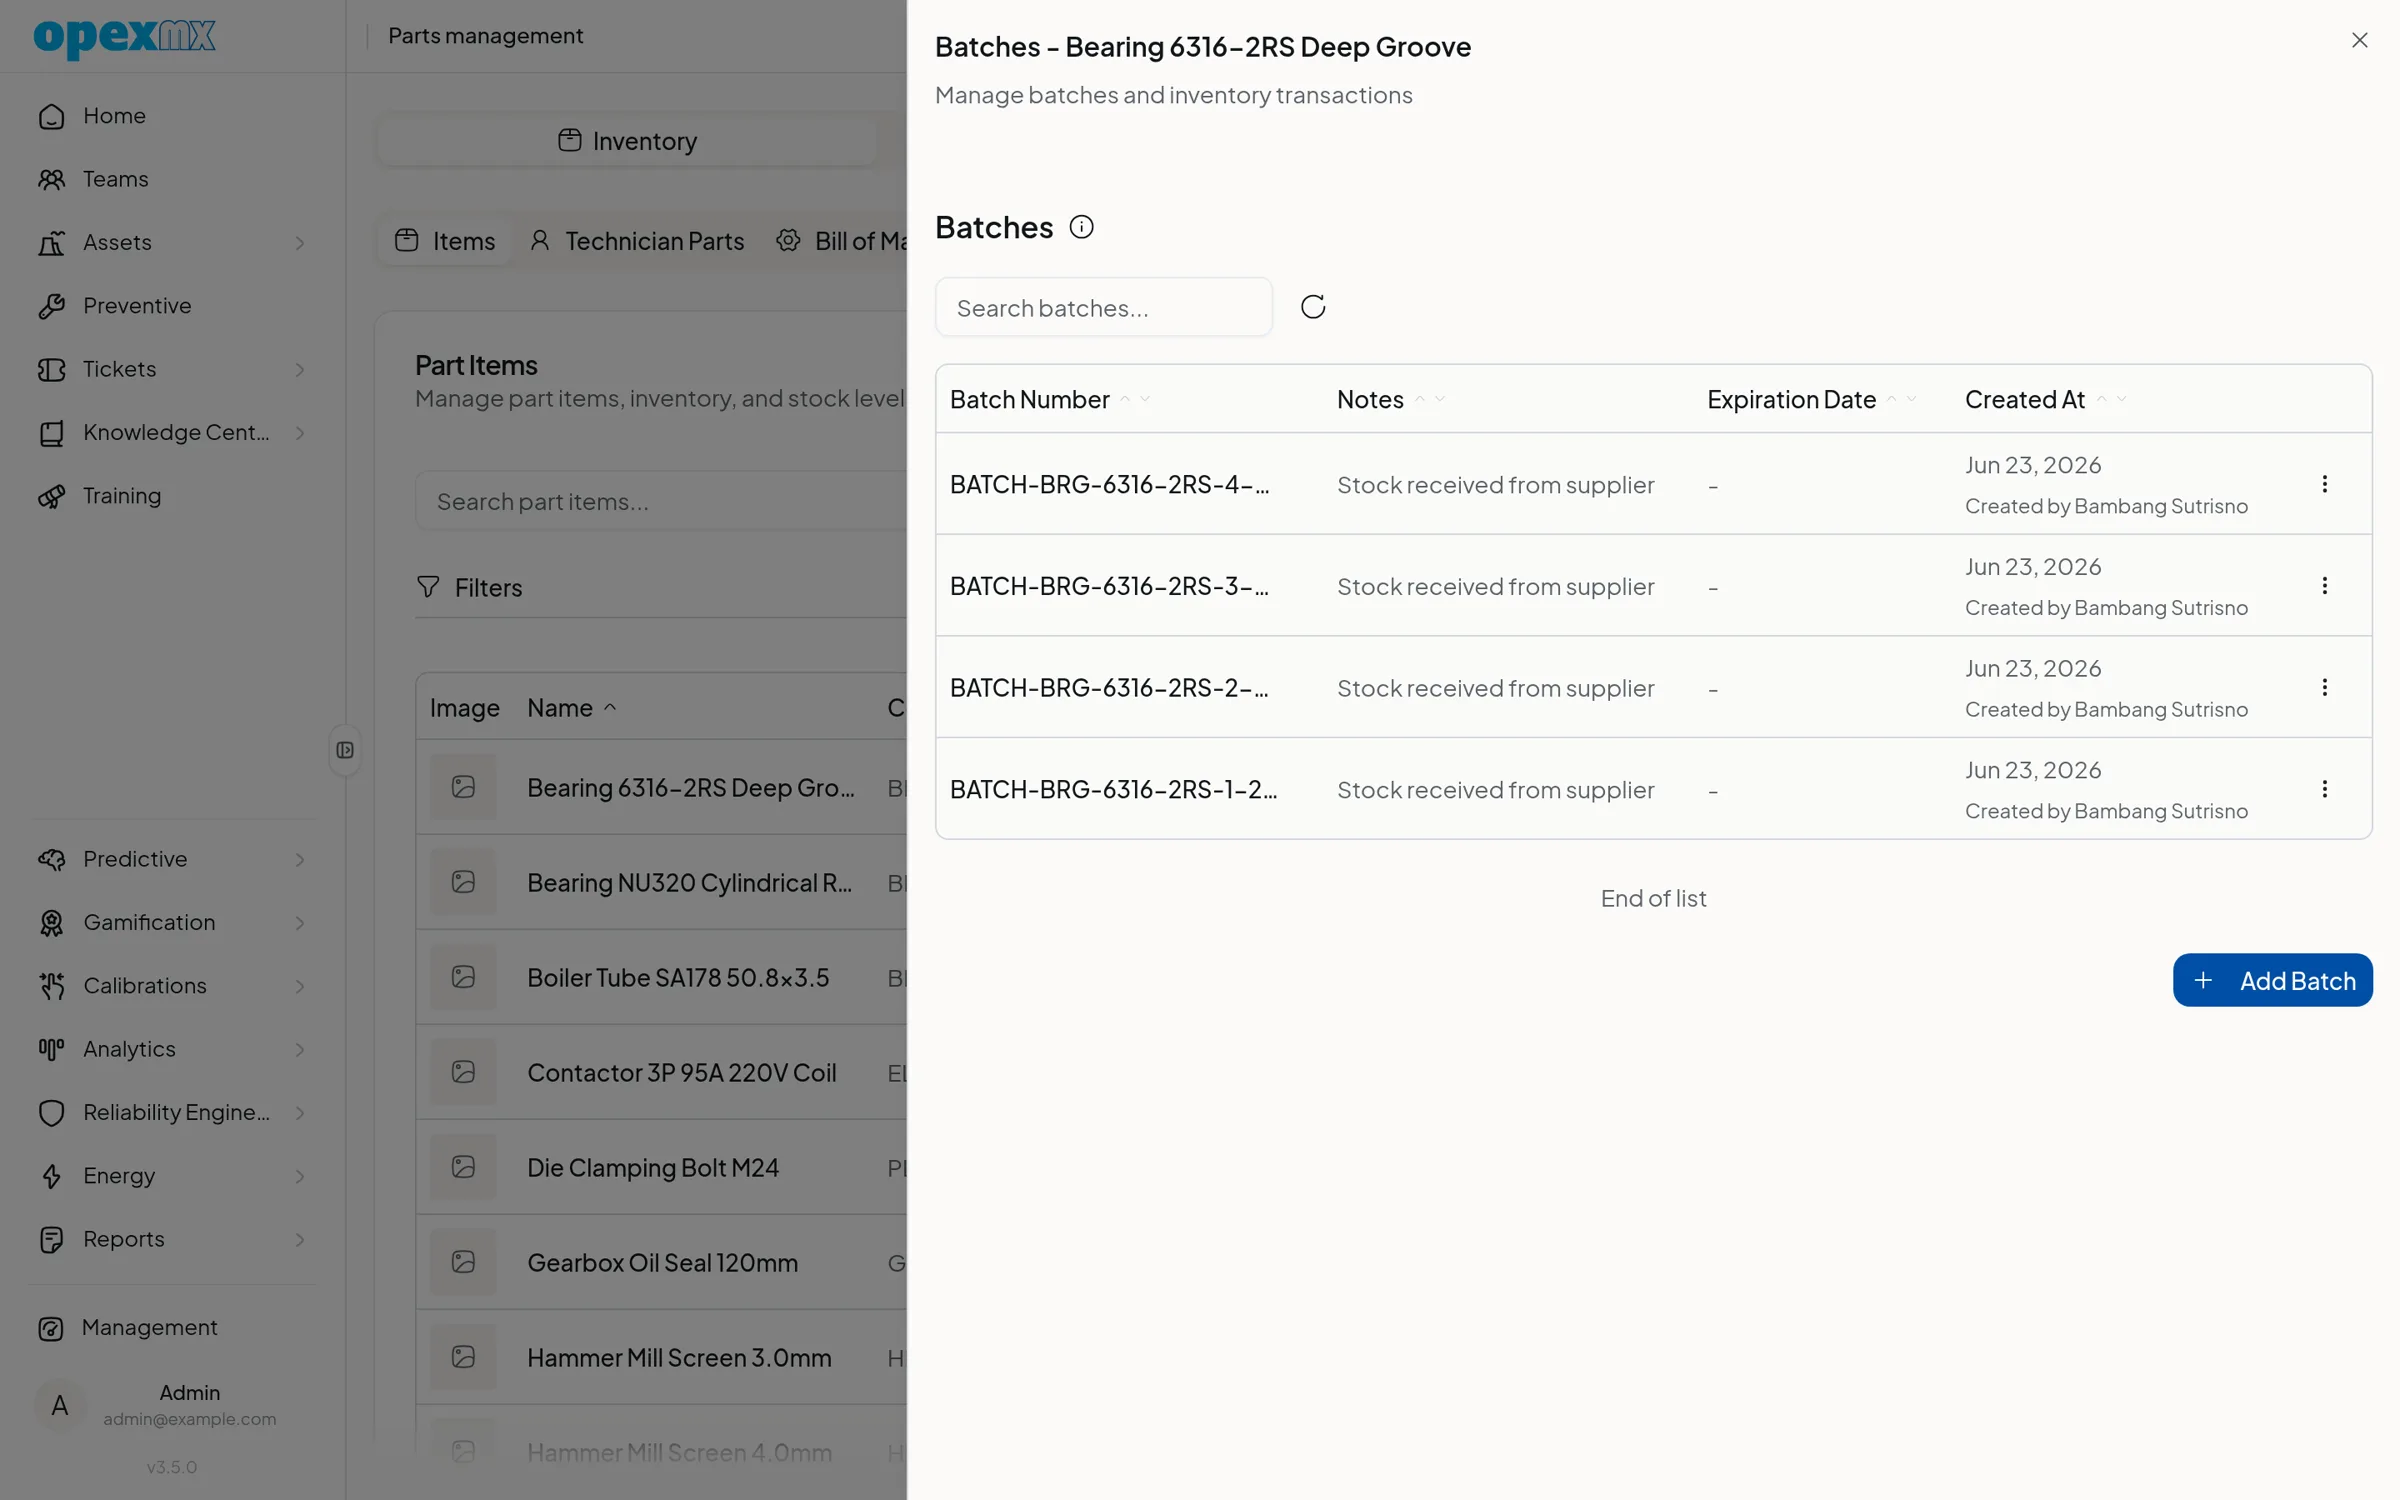Select the Items tab
Image resolution: width=2400 pixels, height=1500 pixels.
tap(445, 241)
